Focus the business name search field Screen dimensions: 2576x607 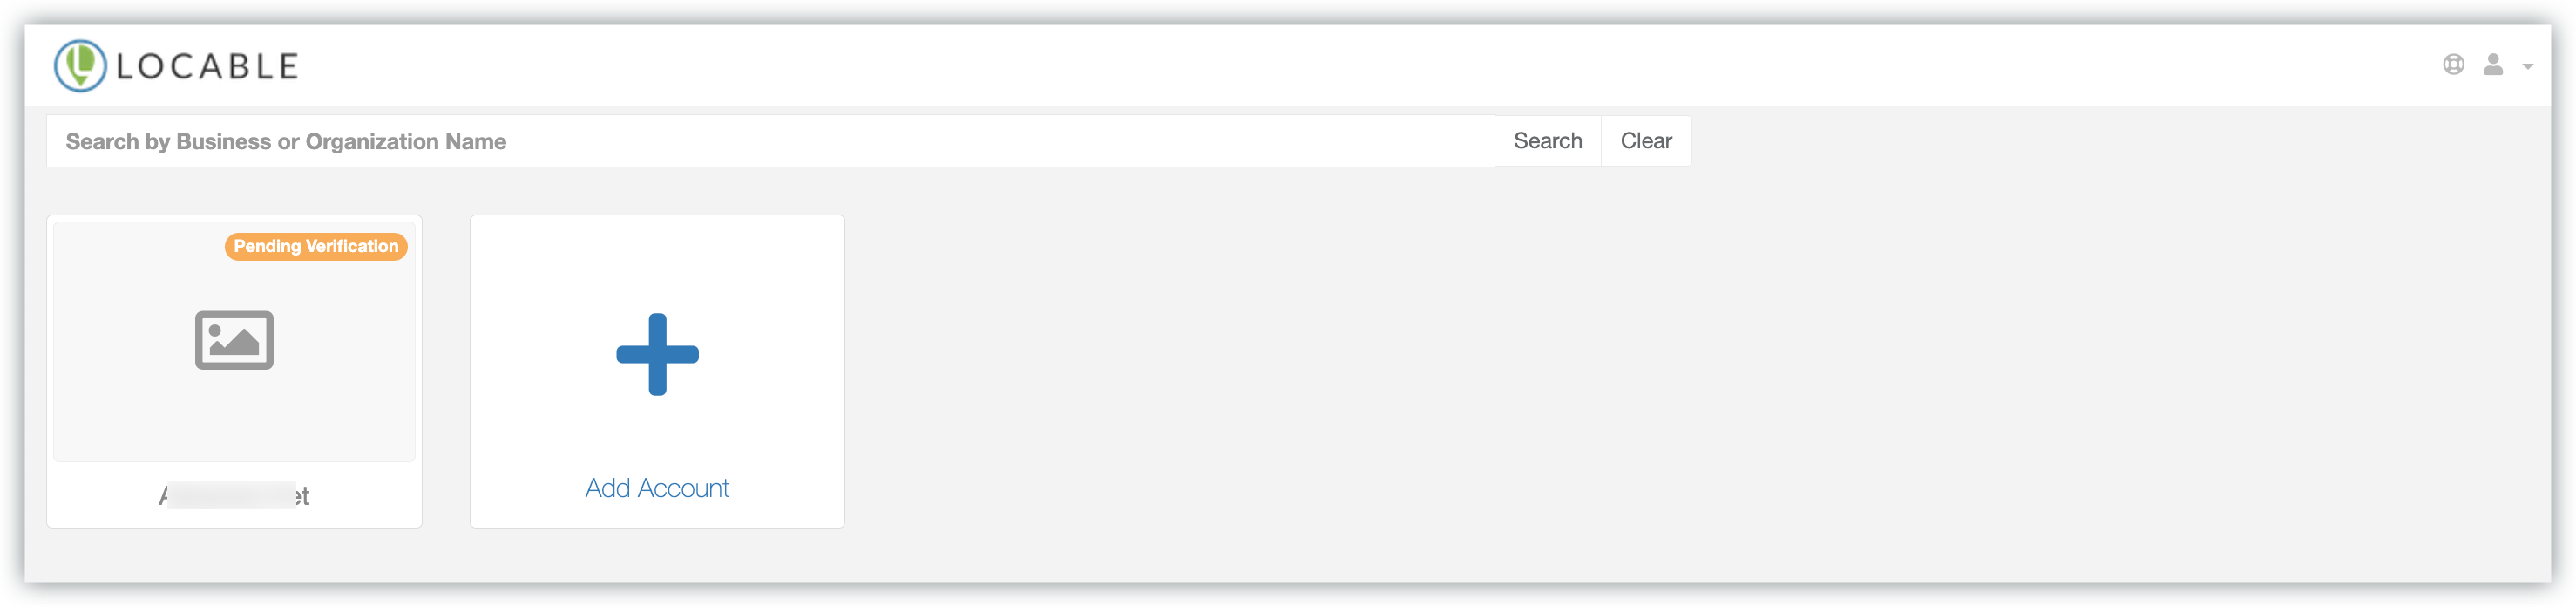click(770, 141)
